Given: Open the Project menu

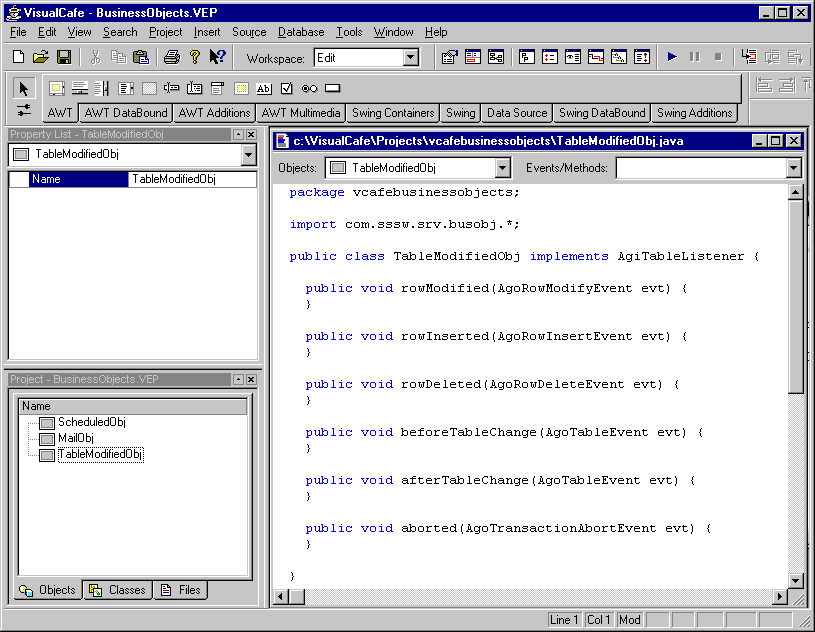Looking at the screenshot, I should point(165,32).
